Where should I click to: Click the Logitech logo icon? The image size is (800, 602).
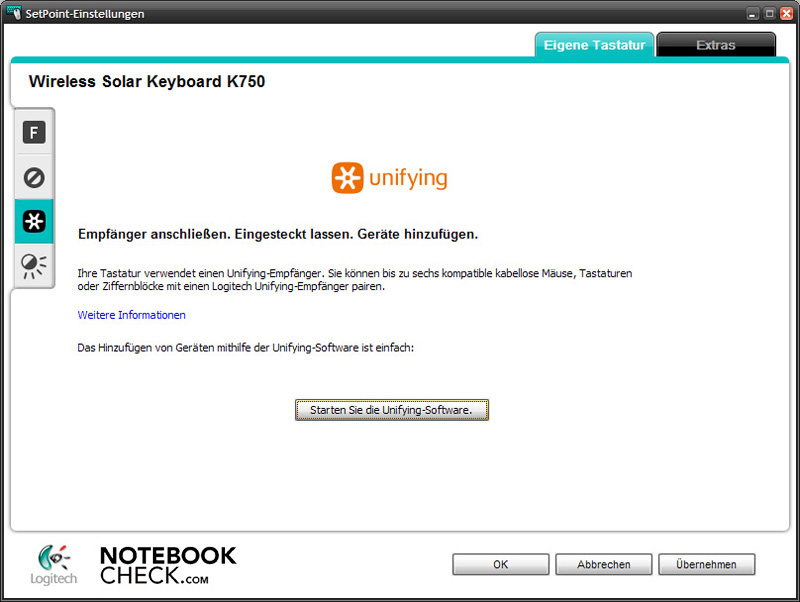54,565
